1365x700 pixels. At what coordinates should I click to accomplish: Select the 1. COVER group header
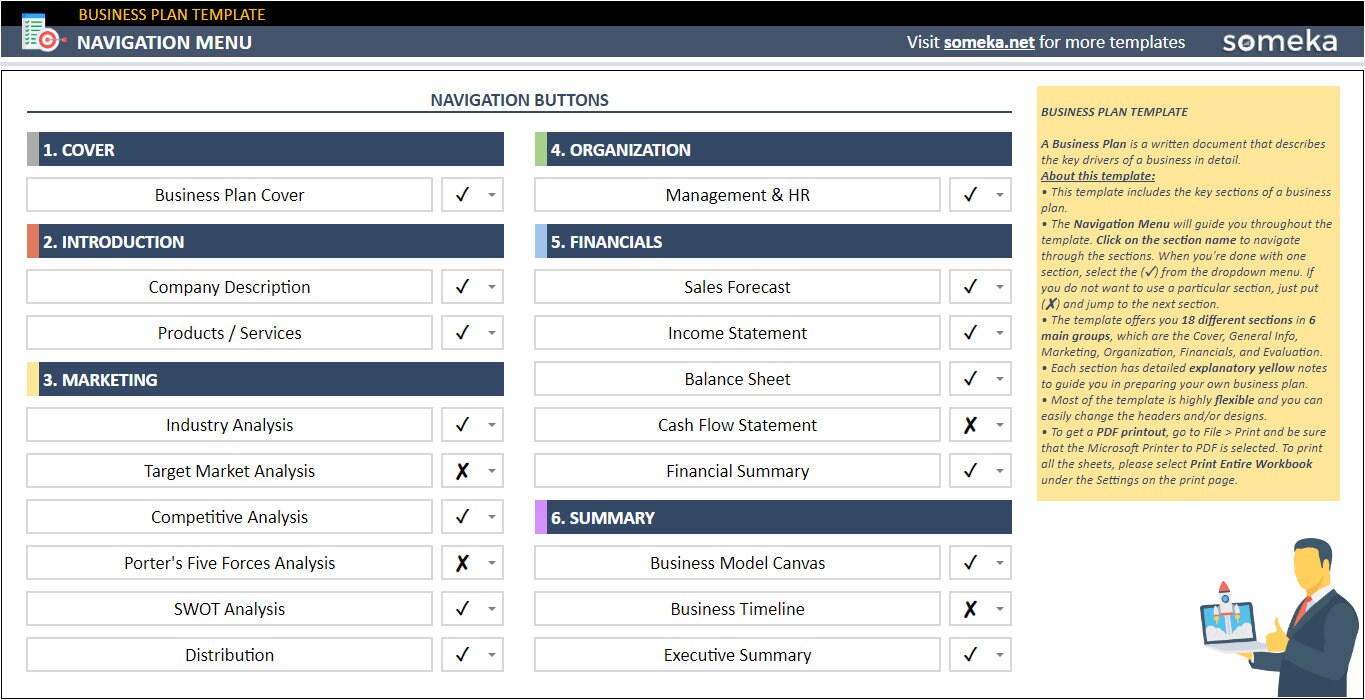point(265,150)
